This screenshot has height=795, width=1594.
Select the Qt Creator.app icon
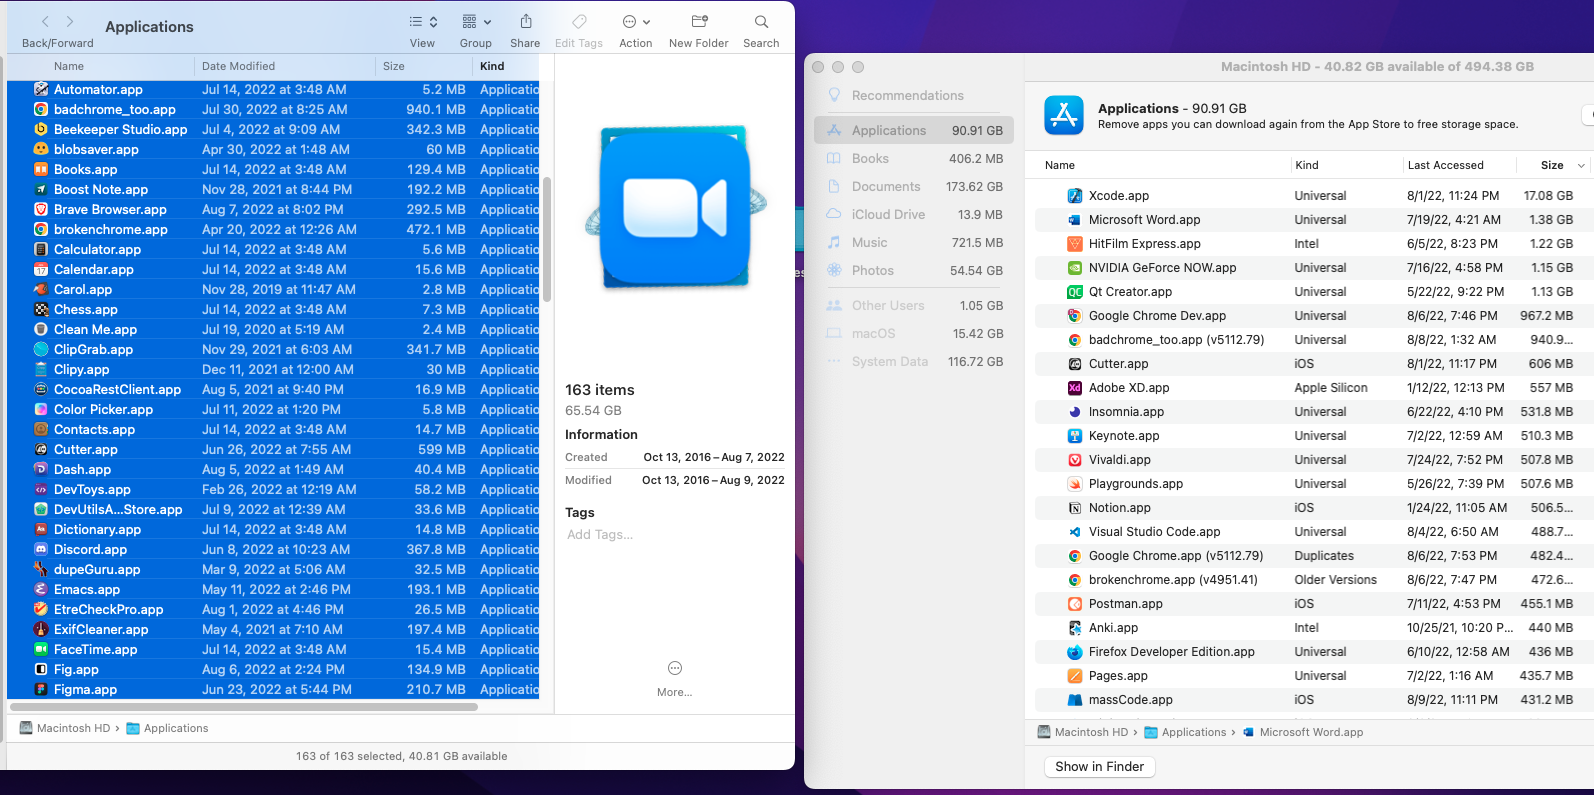coord(1075,292)
